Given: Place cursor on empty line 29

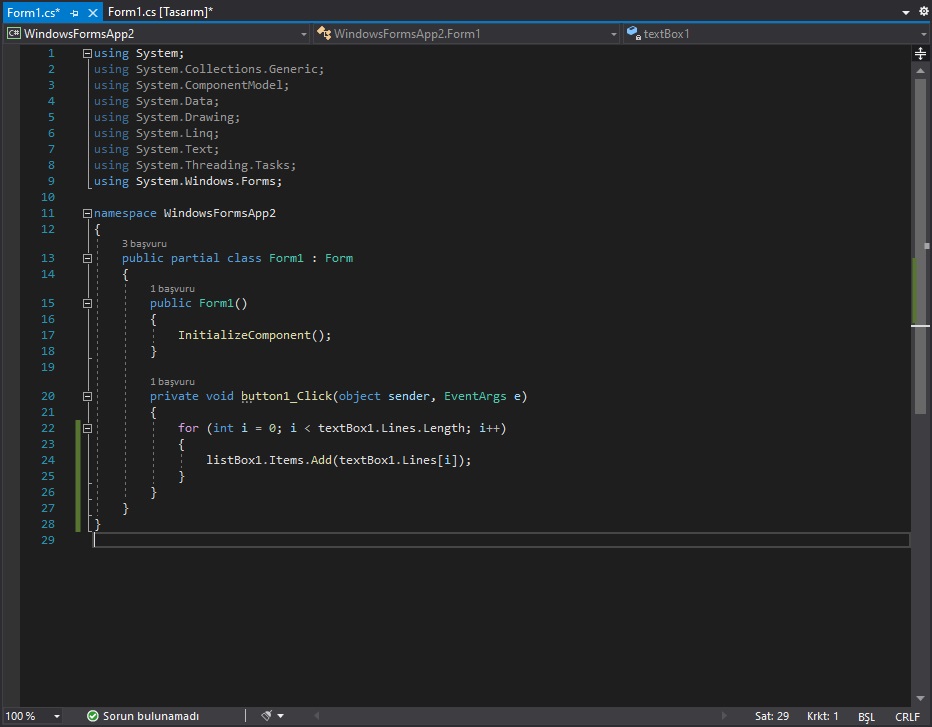Looking at the screenshot, I should pos(501,540).
